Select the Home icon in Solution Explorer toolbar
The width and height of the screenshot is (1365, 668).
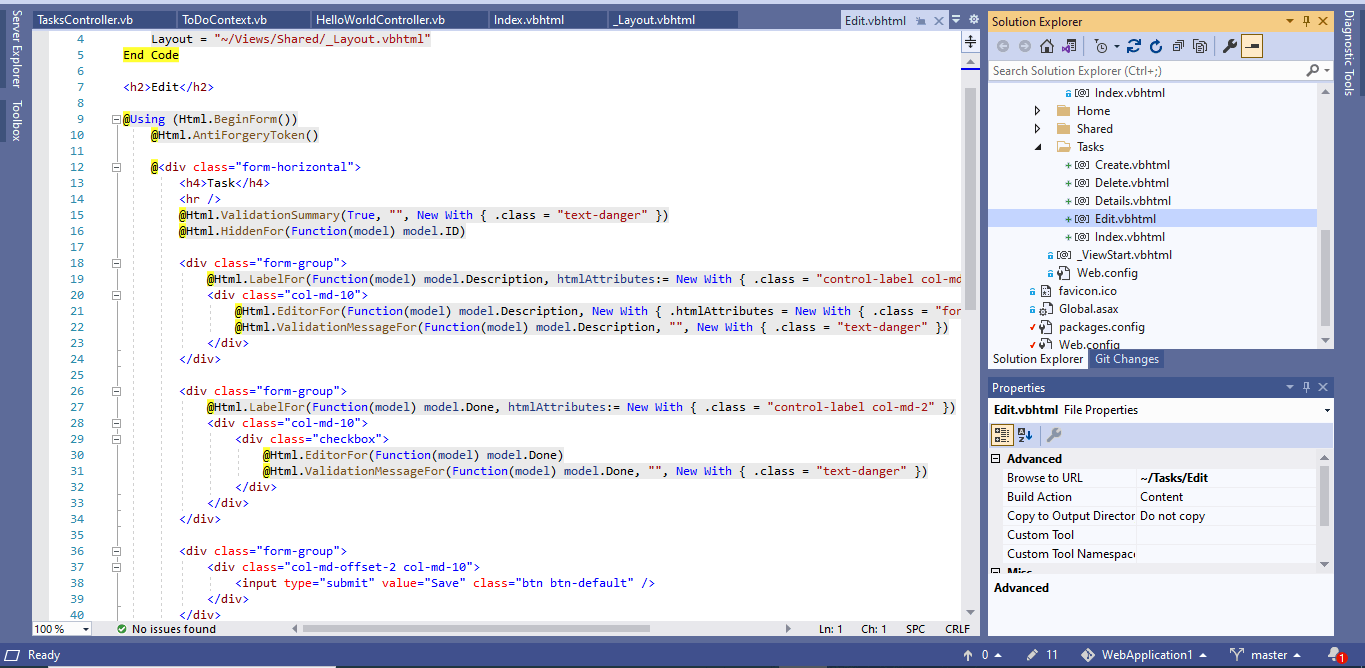pos(1046,45)
